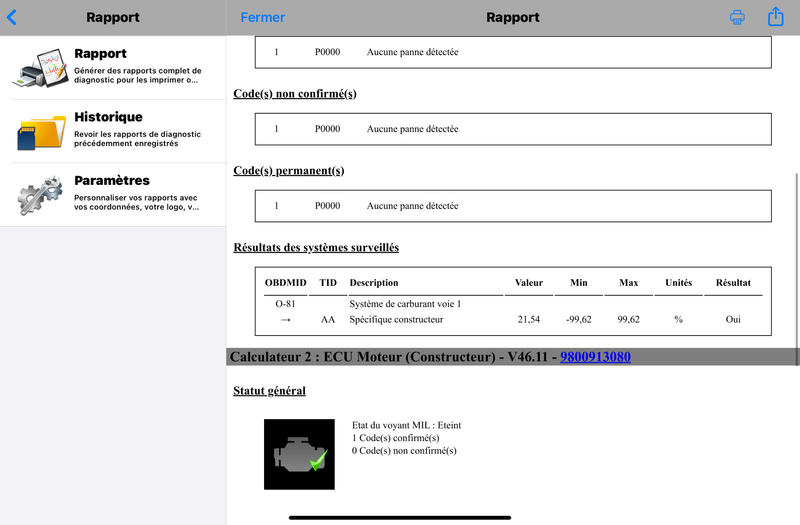Click the '21,54' value cell
Viewport: 800px width, 525px height.
(x=529, y=320)
